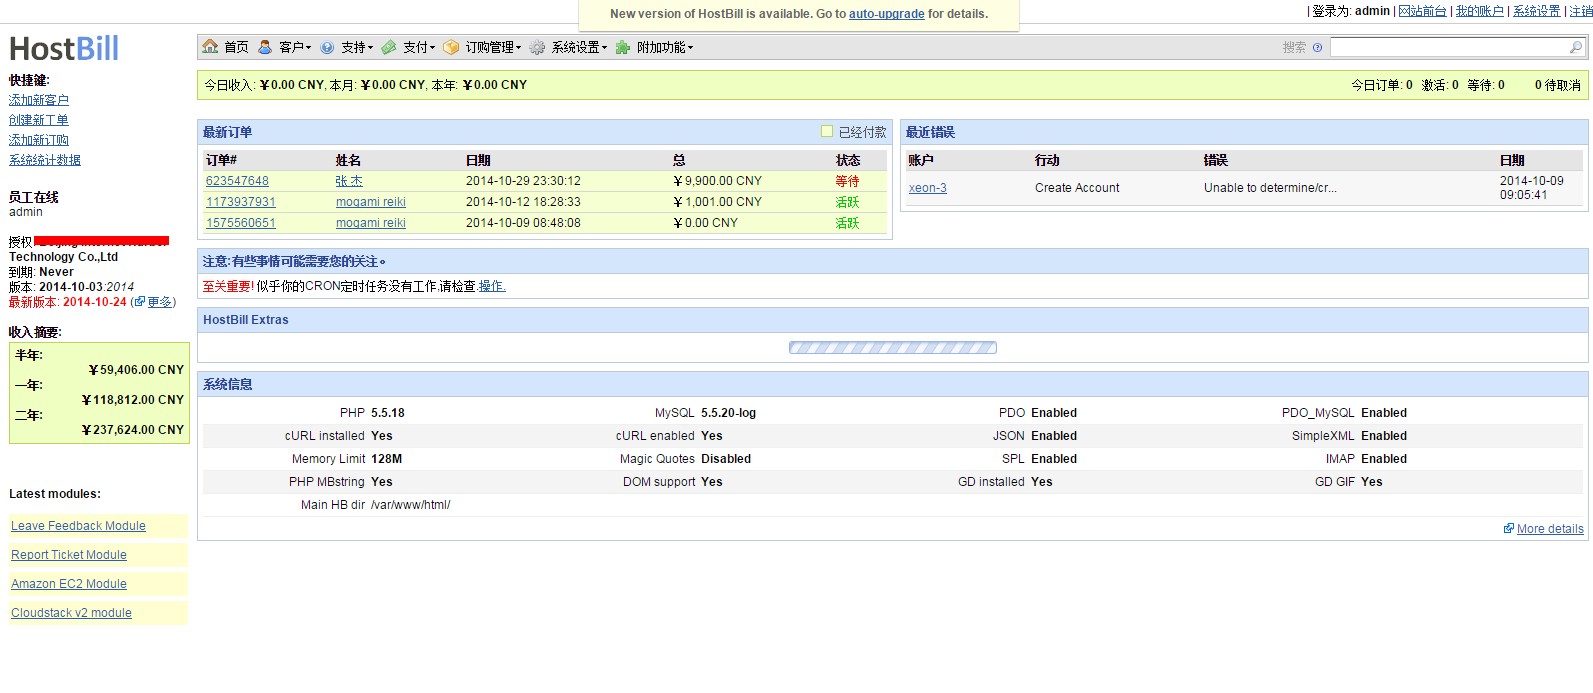Click the 最新订单 panel header

click(545, 132)
